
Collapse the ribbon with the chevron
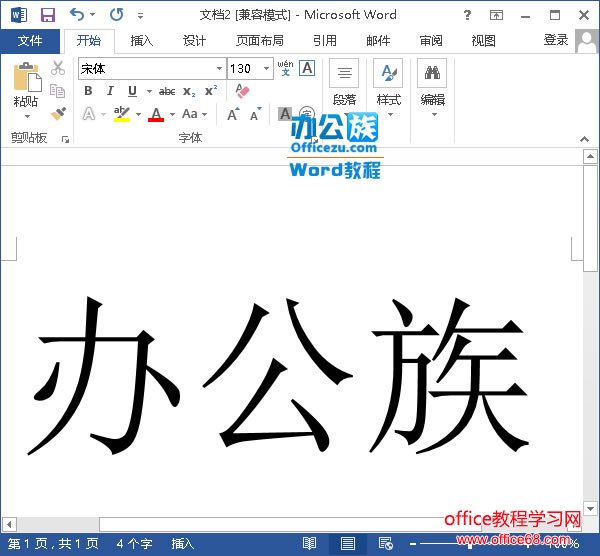tap(584, 139)
